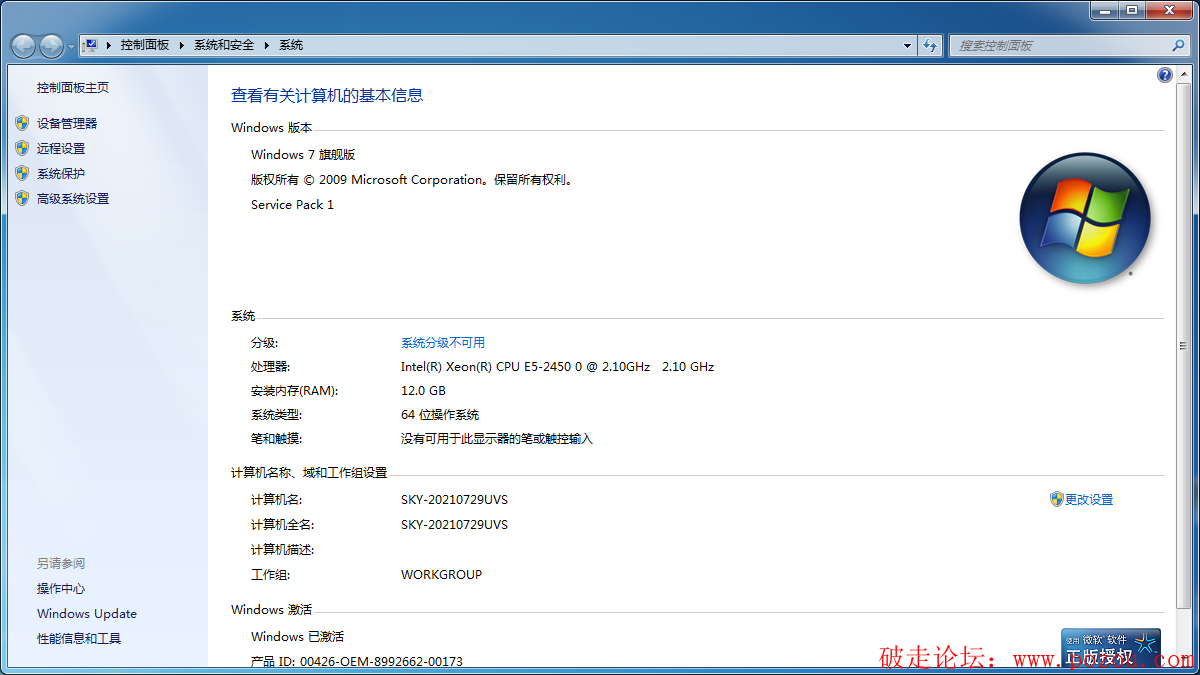Screen dimensions: 1200x675
Task: Open 系统保护 in the sidebar
Action: coord(61,174)
